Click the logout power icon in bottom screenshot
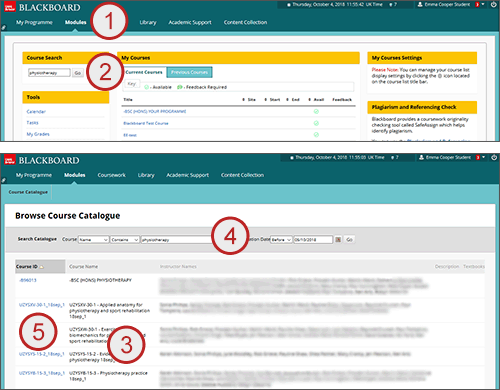 494,157
